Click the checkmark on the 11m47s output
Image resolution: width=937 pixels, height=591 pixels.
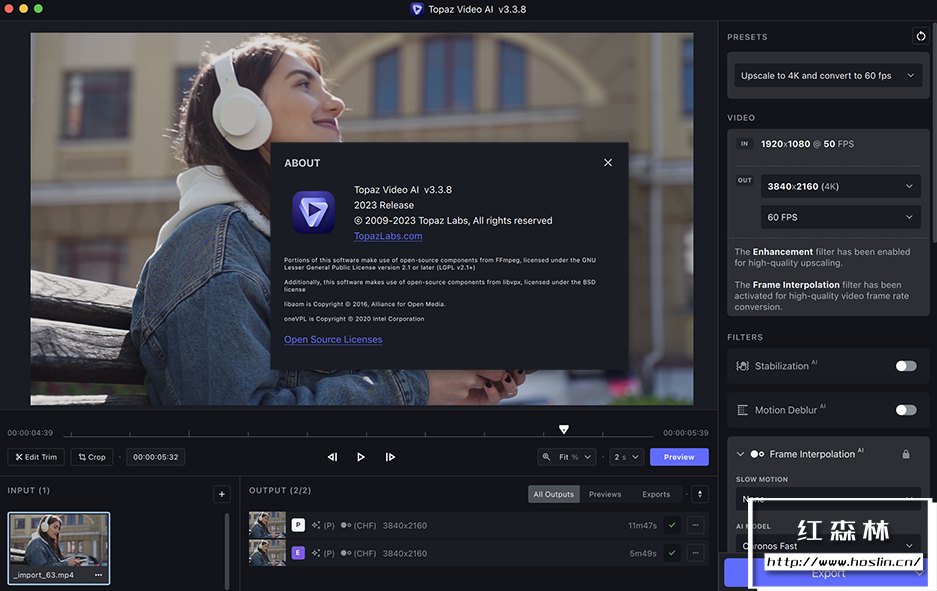[672, 525]
